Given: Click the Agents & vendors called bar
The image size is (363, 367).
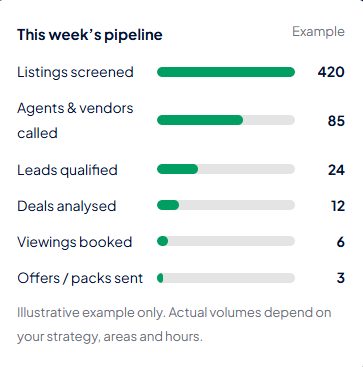Looking at the screenshot, I should click(x=226, y=120).
